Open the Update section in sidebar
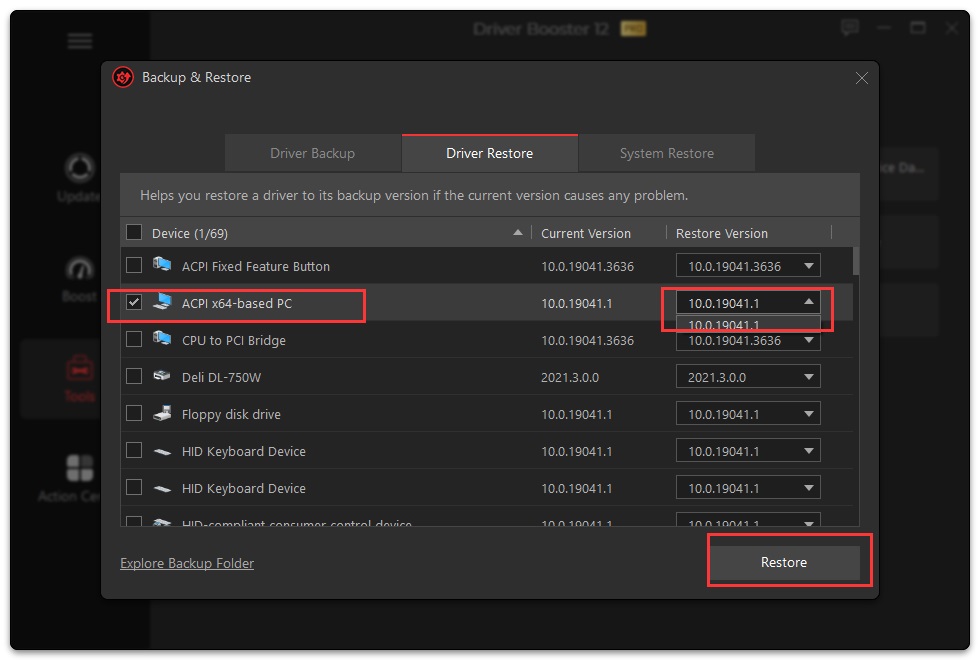The image size is (980, 660). coord(79,178)
